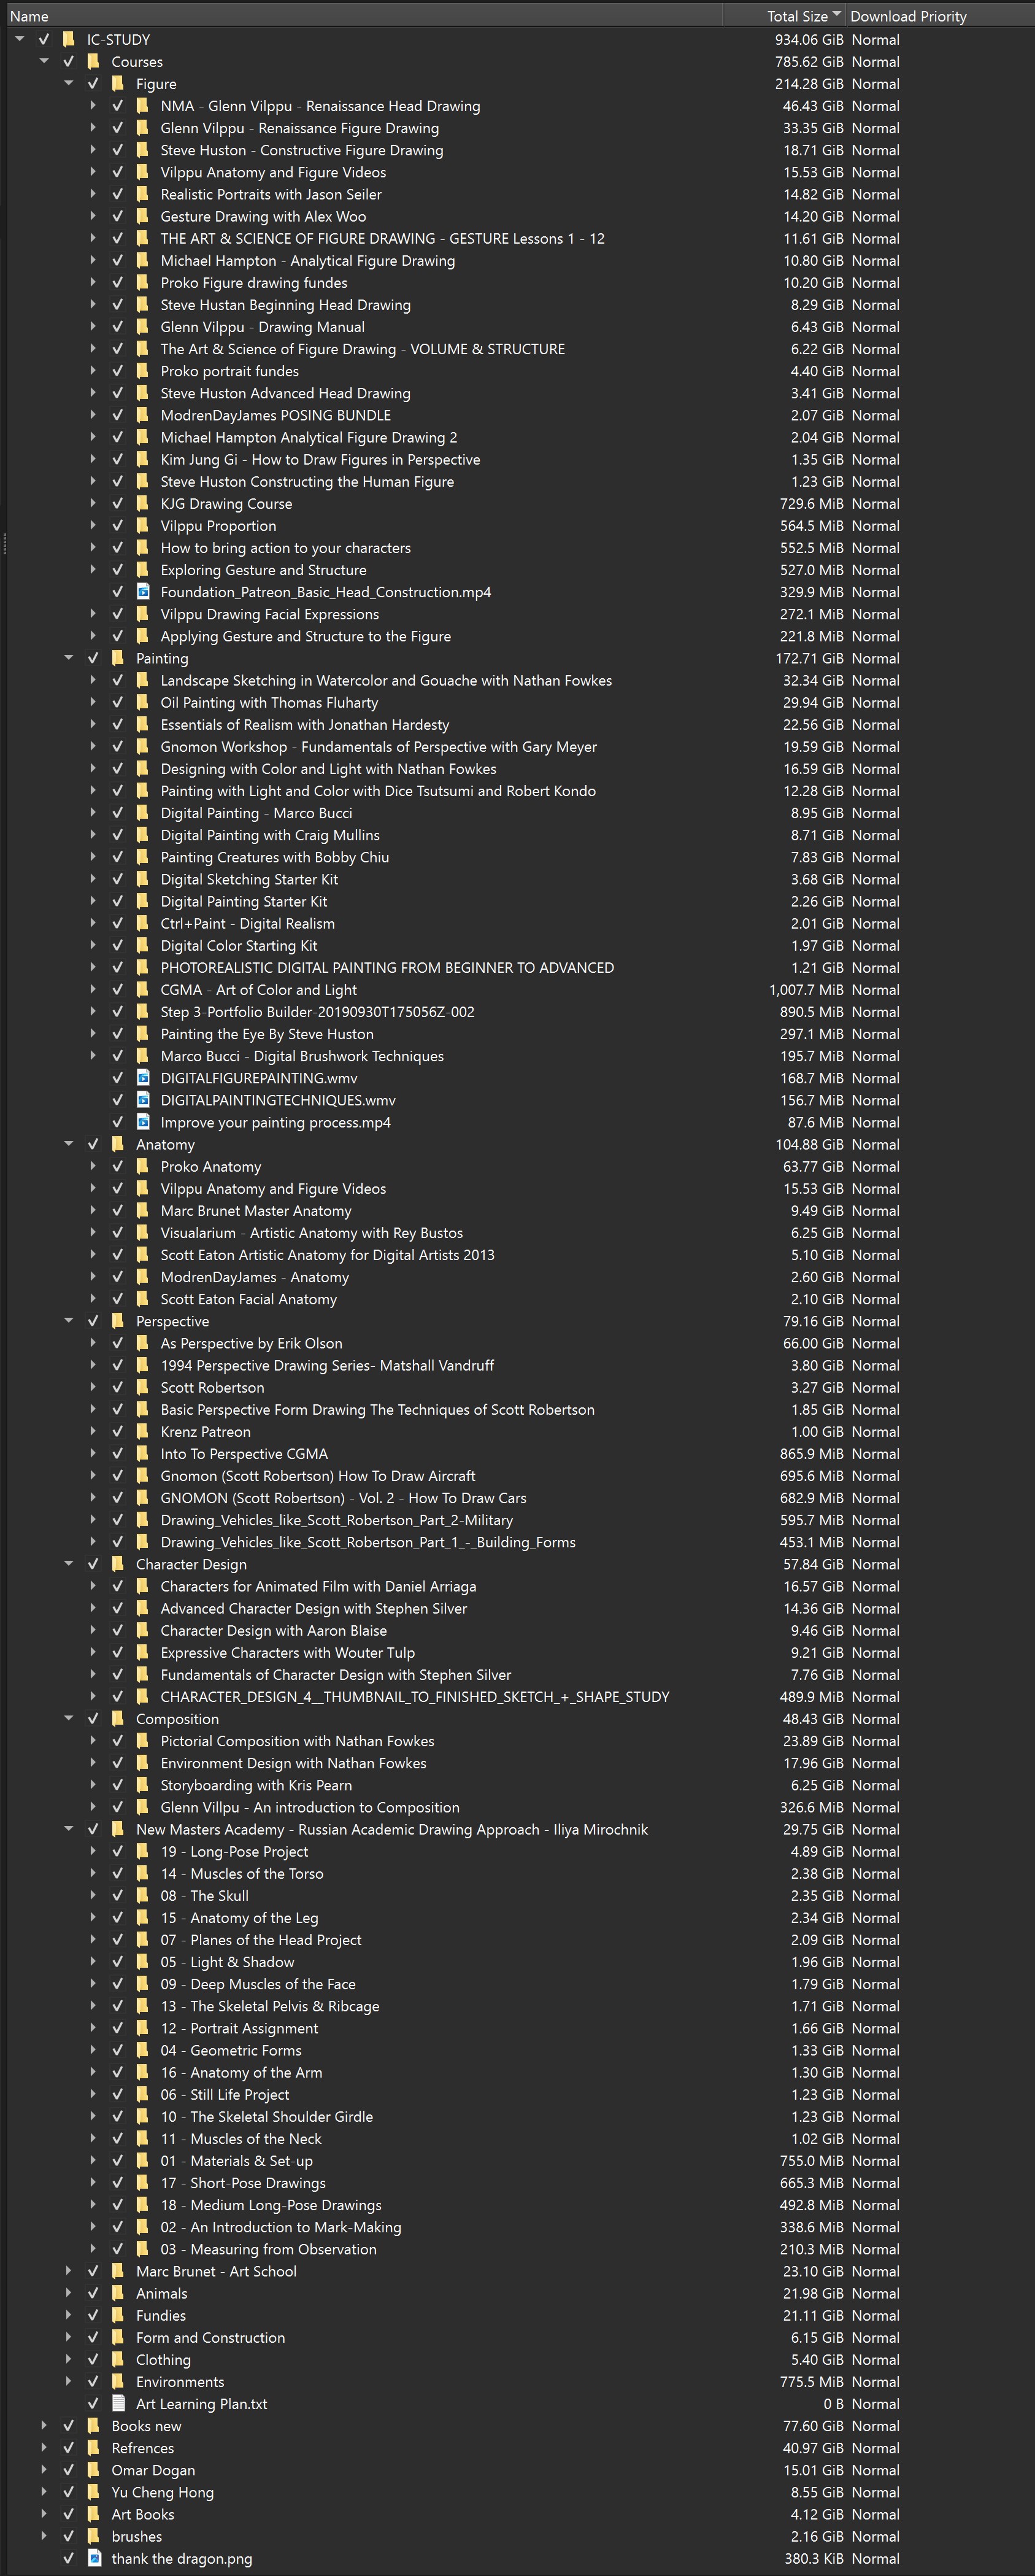Click the Figure folder icon

[x=118, y=84]
